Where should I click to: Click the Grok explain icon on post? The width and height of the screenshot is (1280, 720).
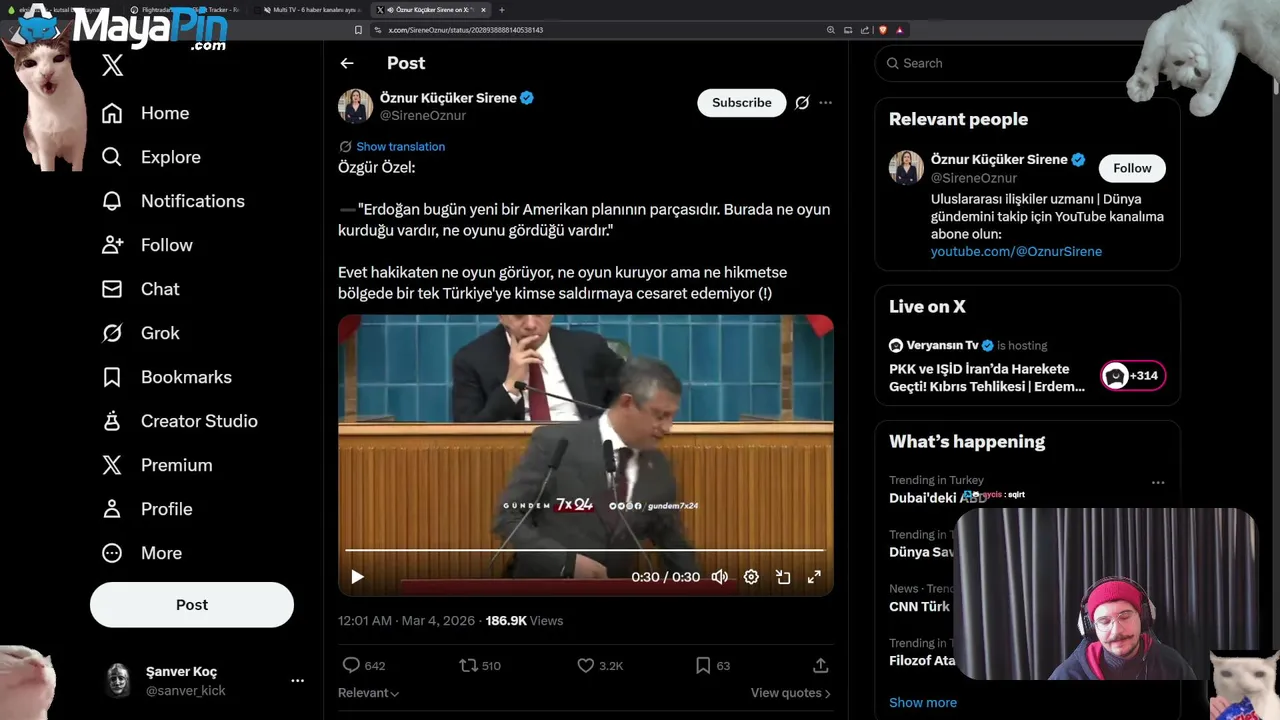pyautogui.click(x=802, y=103)
